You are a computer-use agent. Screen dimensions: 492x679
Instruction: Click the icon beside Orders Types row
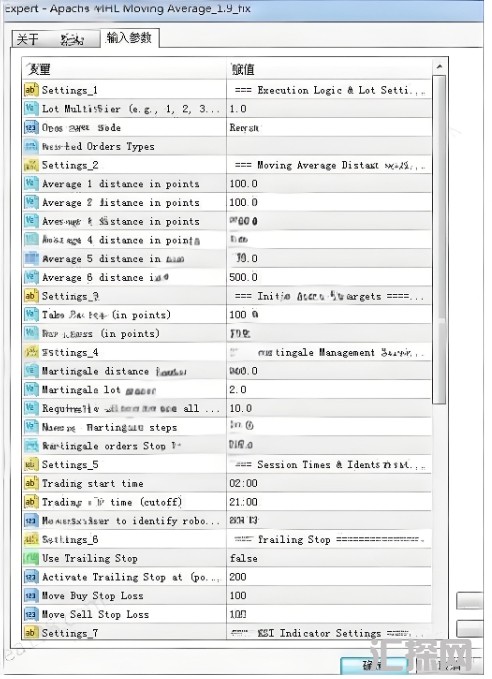(x=31, y=146)
